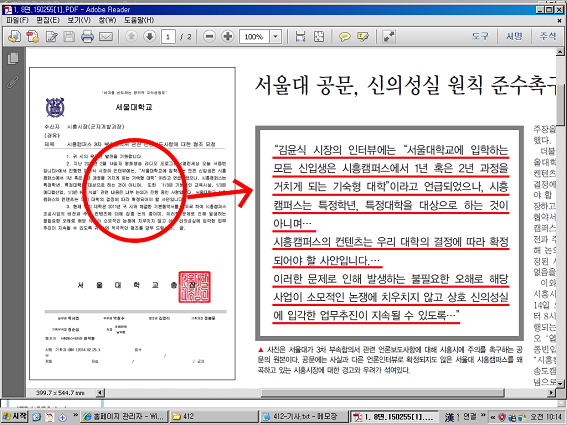The width and height of the screenshot is (567, 425).
Task: Expand hidden system tray icons chevron
Action: 493,417
